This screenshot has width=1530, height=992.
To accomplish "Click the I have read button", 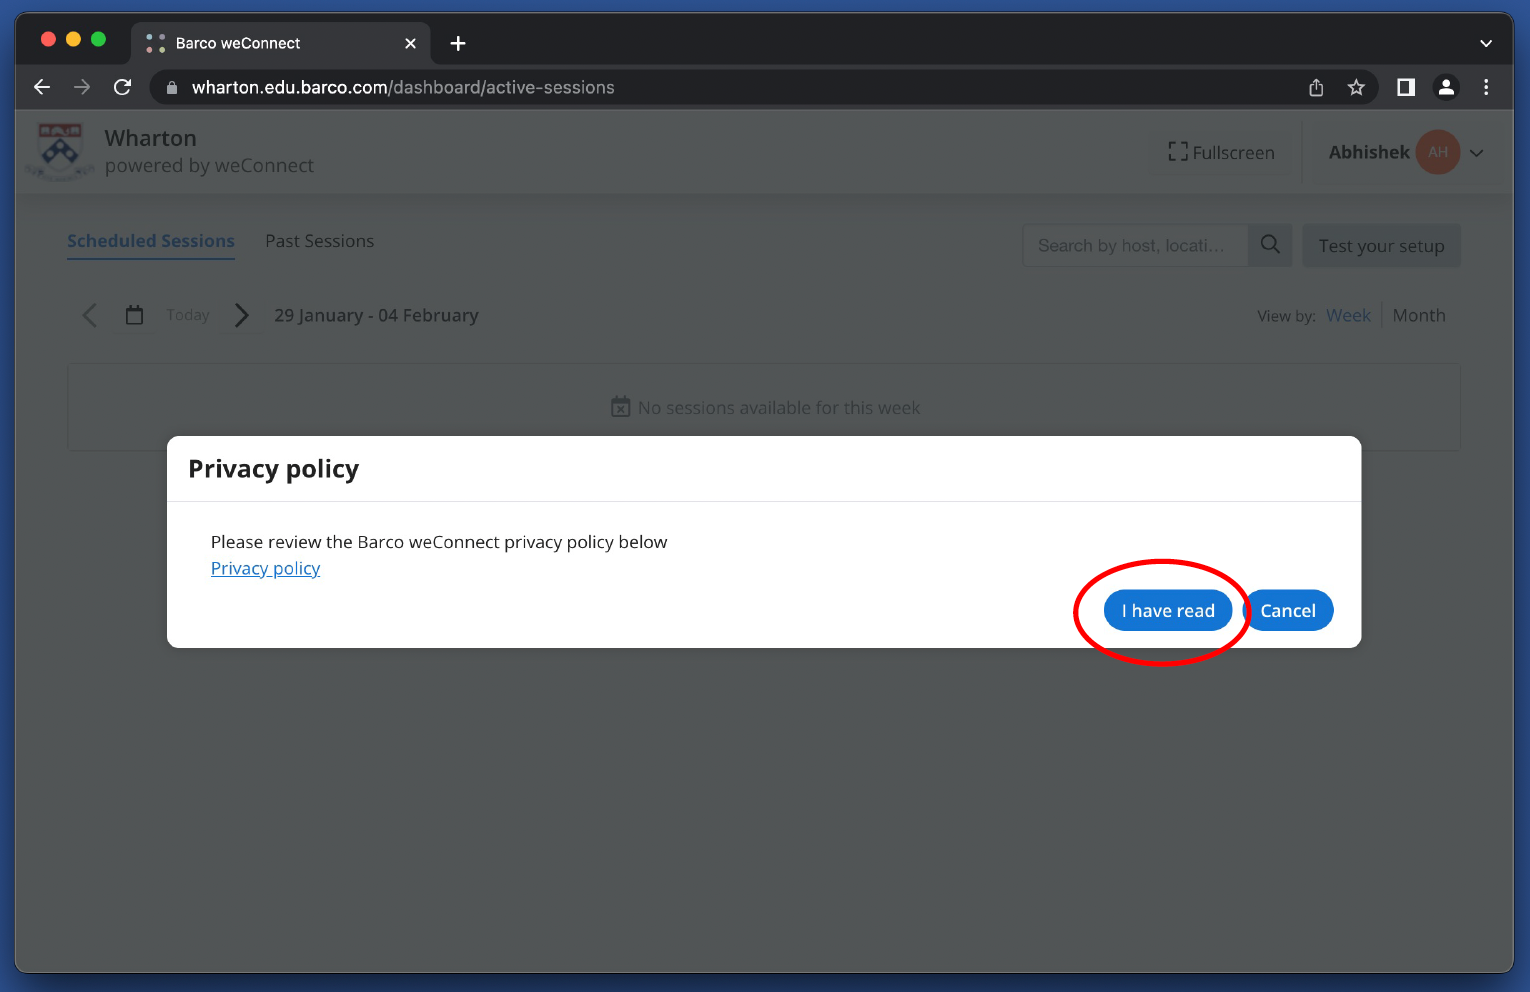I will 1168,611.
